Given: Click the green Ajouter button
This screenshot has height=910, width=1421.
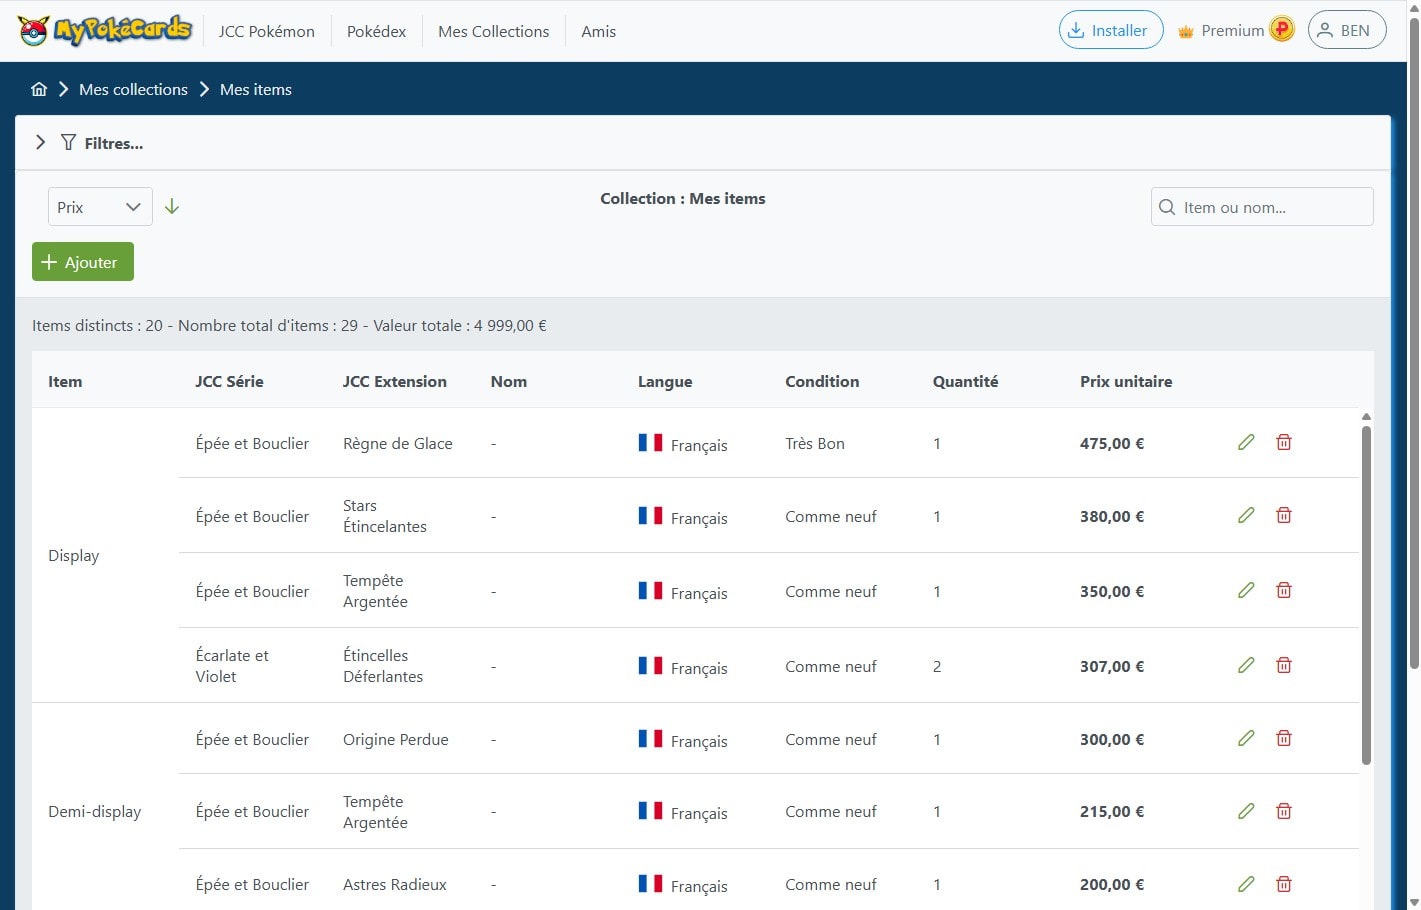Looking at the screenshot, I should 83,262.
